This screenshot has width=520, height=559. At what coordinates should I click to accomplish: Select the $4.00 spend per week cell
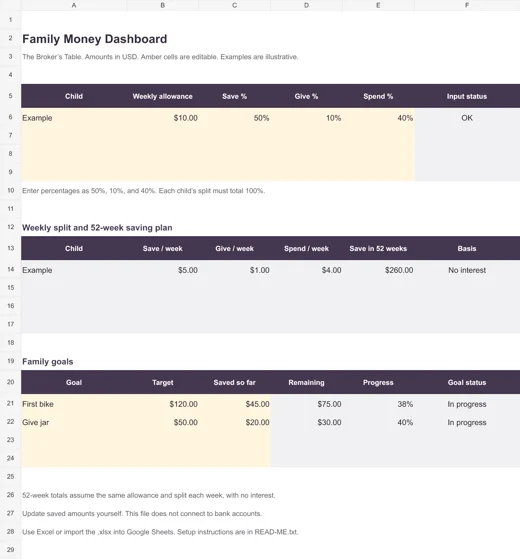point(306,270)
